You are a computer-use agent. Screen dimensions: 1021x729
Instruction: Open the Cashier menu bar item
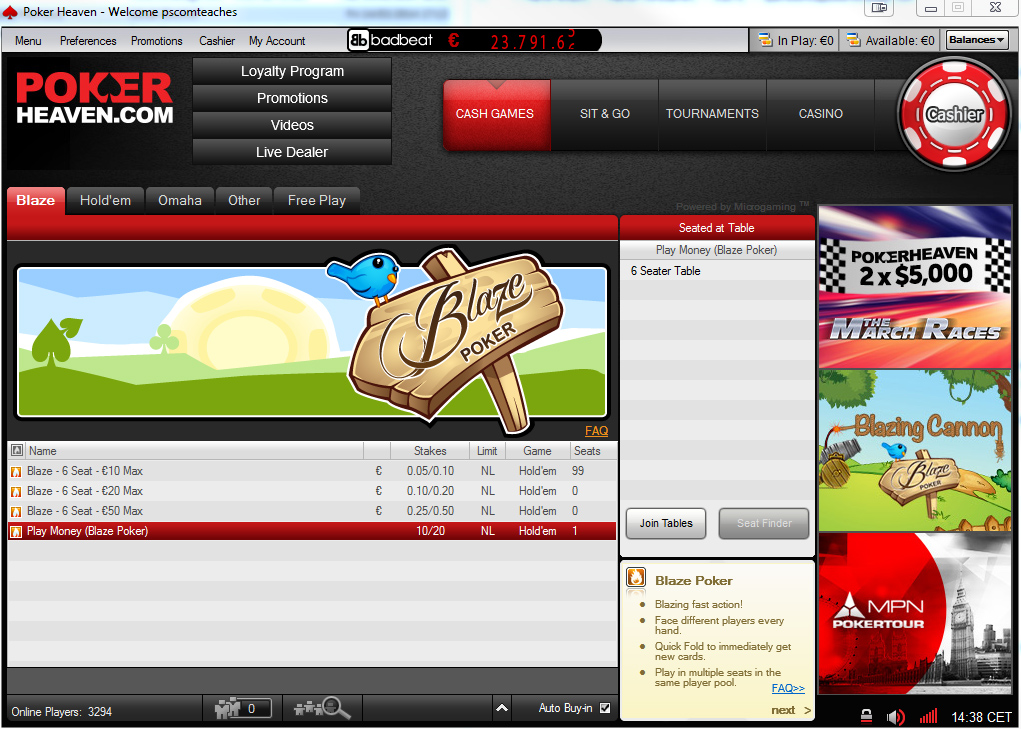[x=217, y=40]
